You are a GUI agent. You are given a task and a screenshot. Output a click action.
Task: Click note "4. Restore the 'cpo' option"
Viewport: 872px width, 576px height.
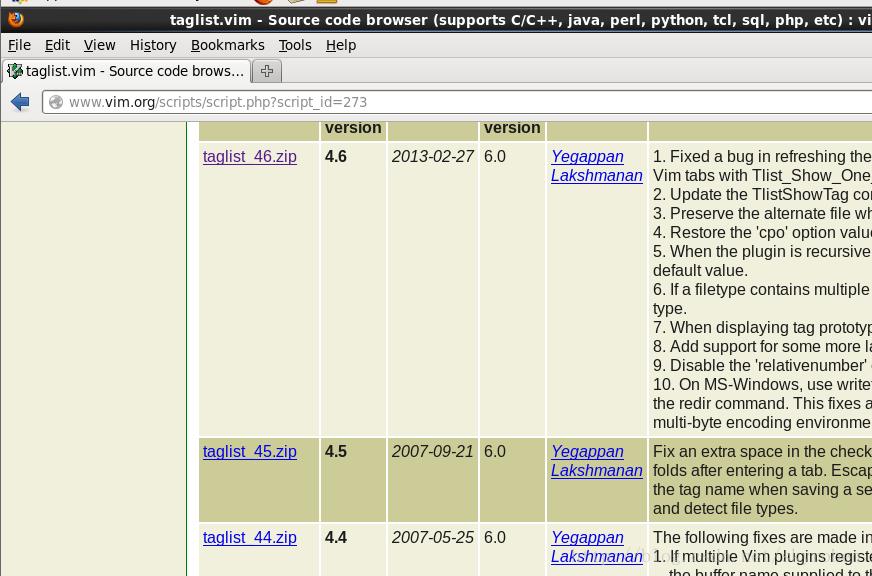(x=762, y=232)
